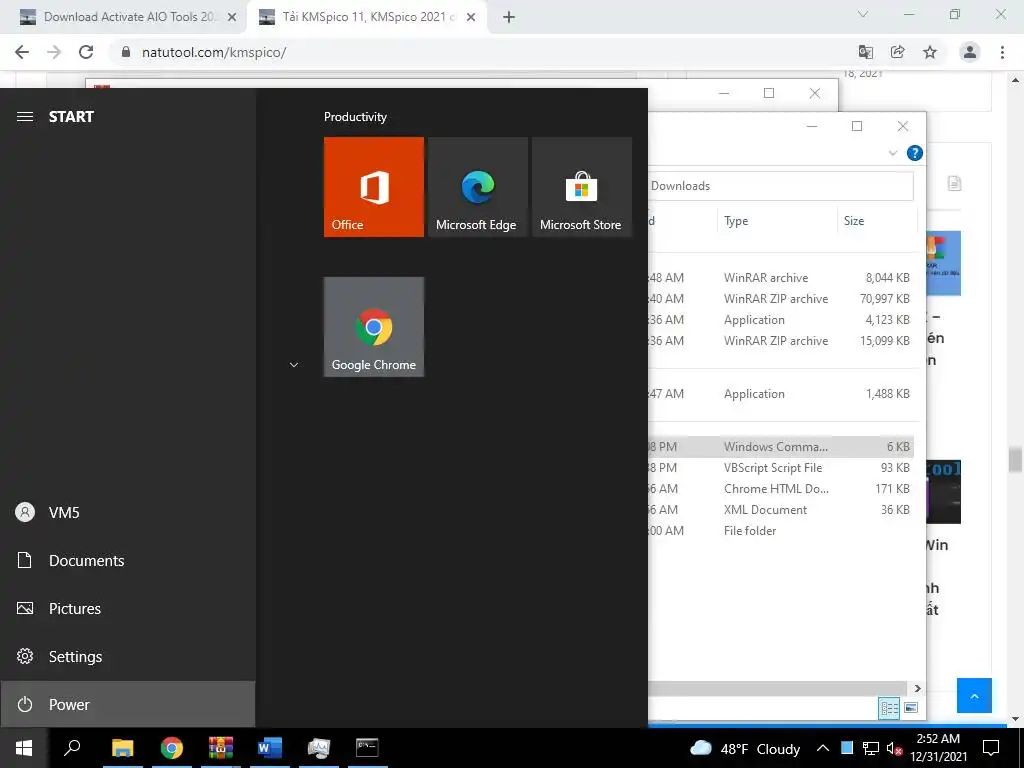Open the Office tile
Screen dimensions: 1024x768
coord(374,187)
